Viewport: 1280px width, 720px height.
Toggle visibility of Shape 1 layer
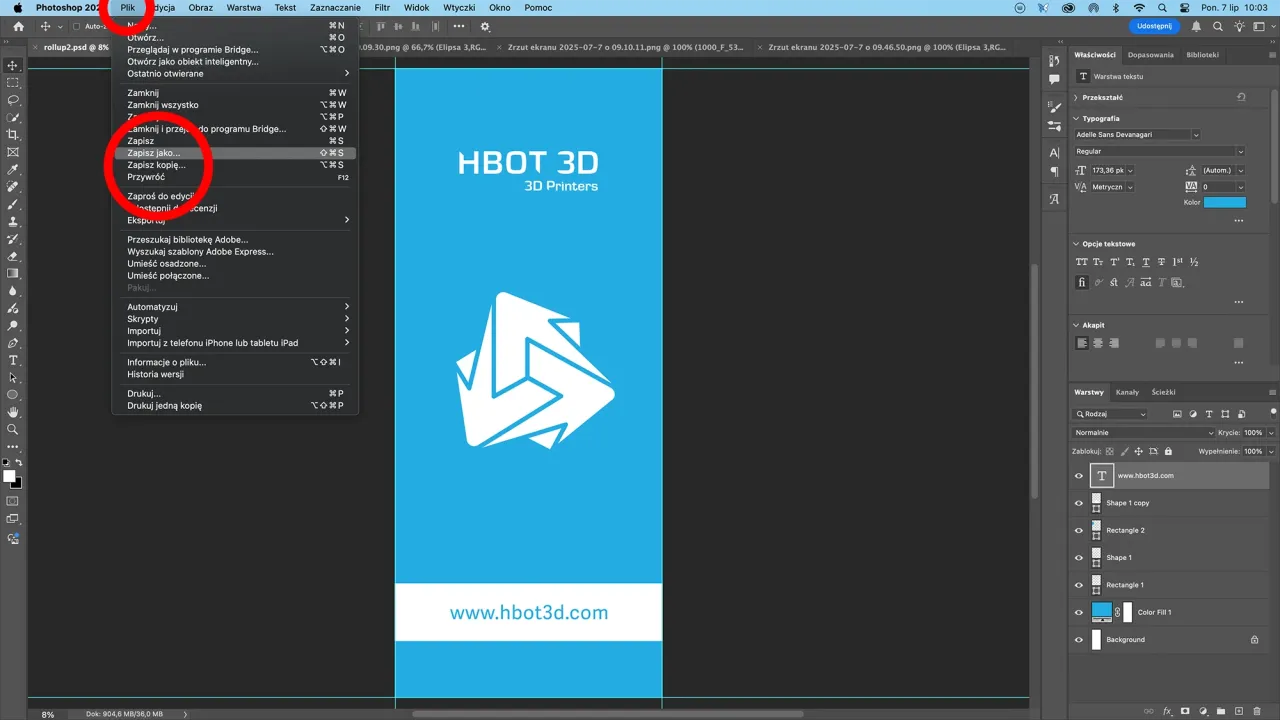[x=1078, y=558]
